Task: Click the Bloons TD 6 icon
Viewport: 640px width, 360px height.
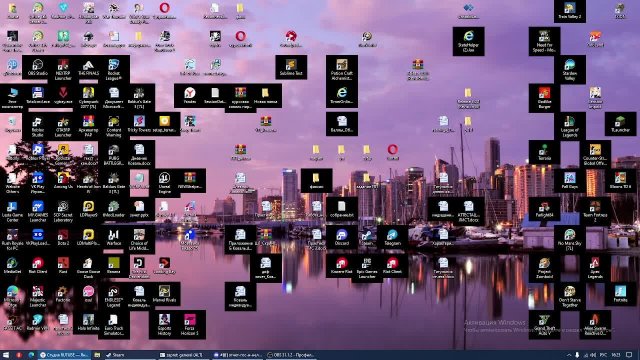Action: pos(620,181)
